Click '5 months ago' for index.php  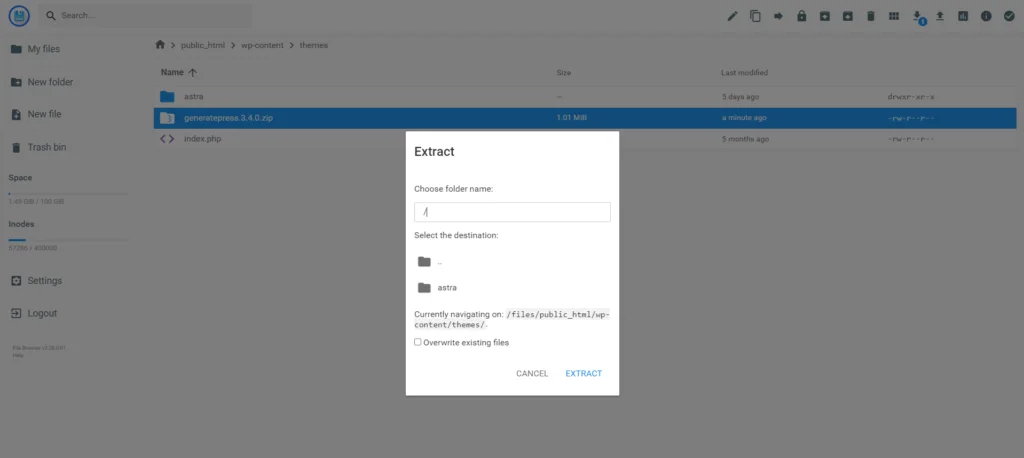pyautogui.click(x=745, y=139)
